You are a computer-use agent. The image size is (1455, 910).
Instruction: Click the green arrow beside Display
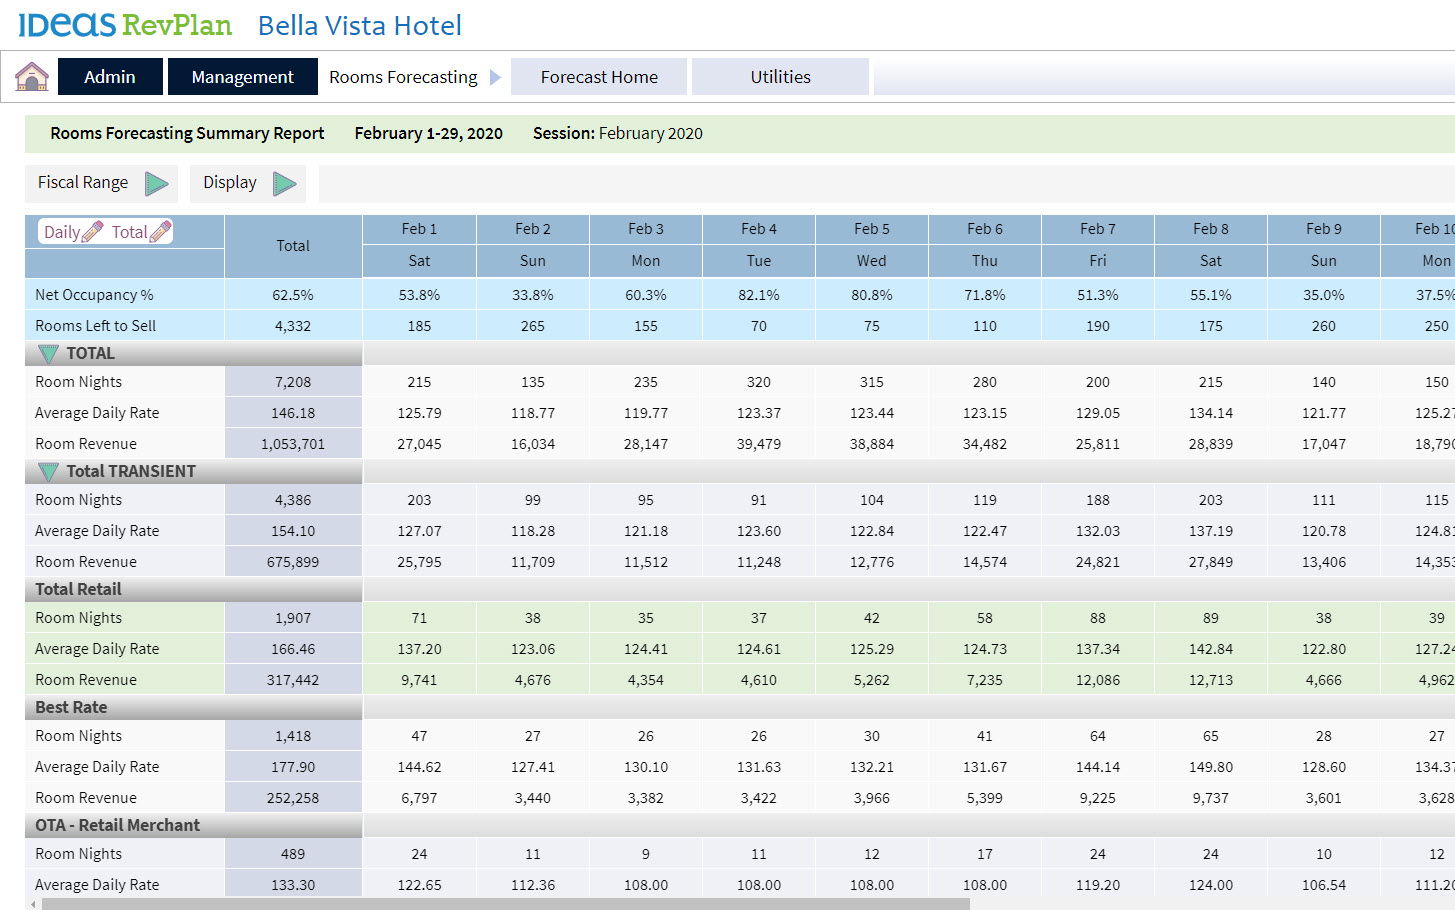[x=285, y=183]
